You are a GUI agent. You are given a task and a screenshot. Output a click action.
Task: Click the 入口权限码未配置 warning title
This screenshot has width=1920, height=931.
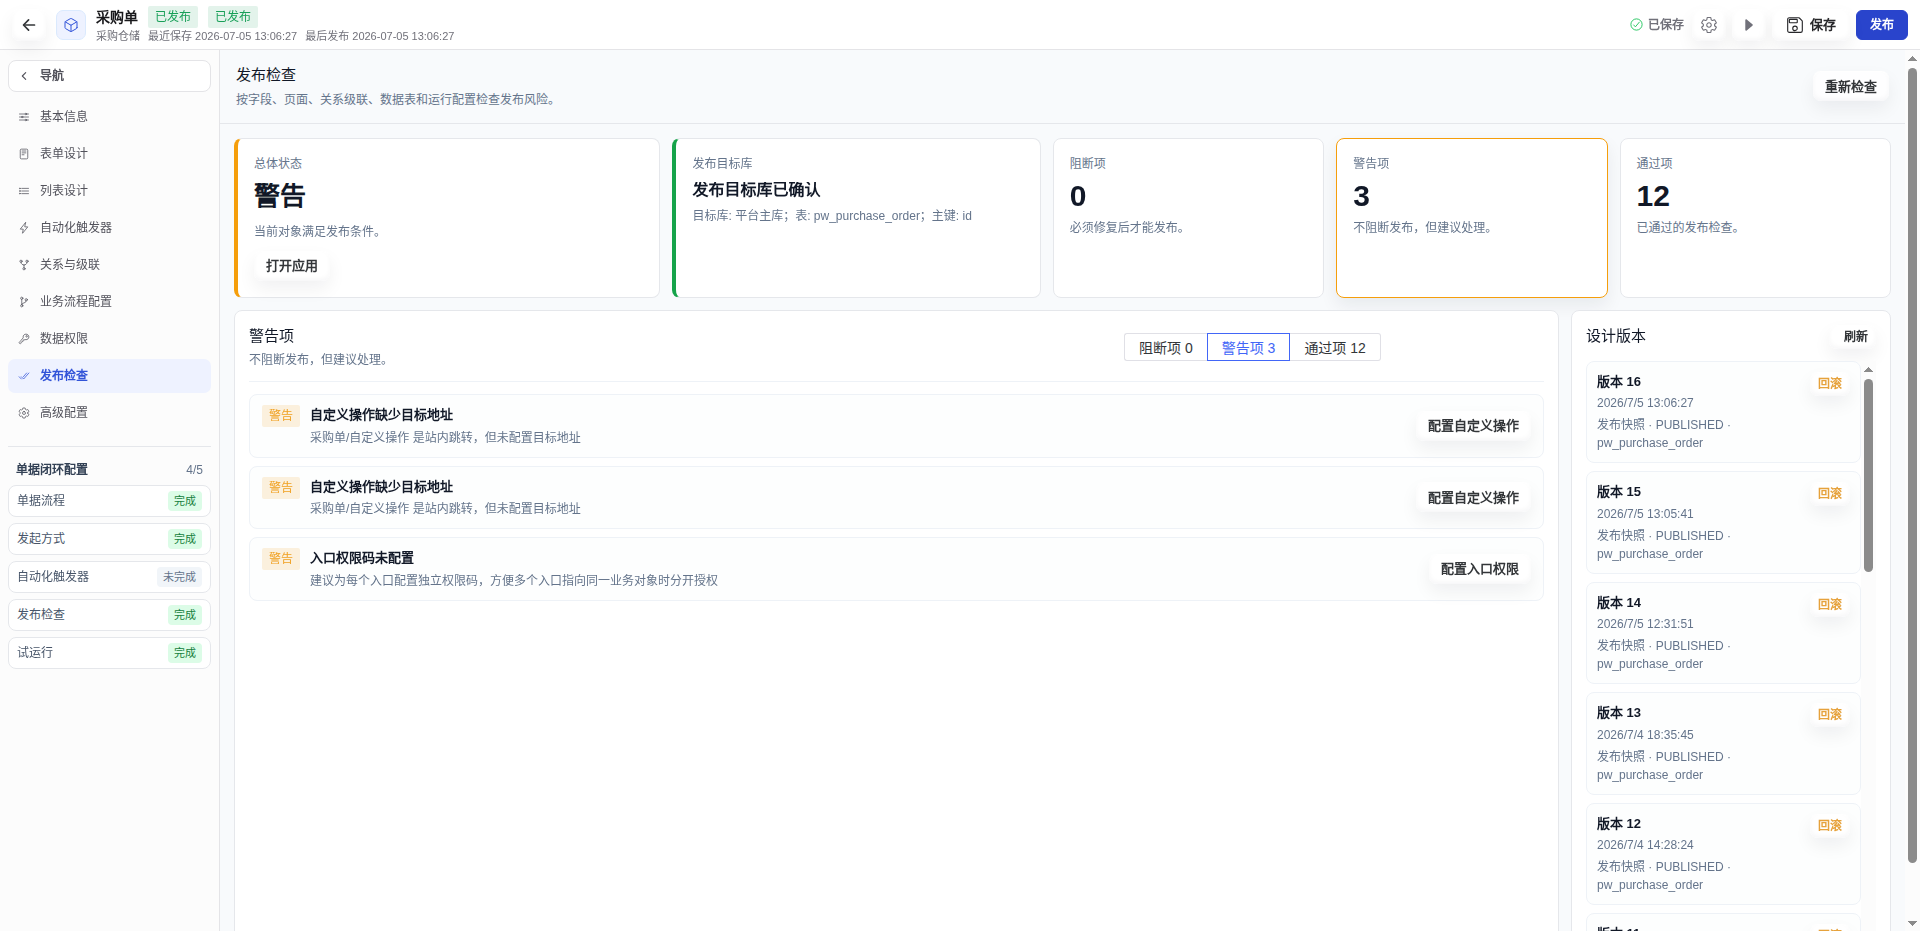click(x=362, y=558)
